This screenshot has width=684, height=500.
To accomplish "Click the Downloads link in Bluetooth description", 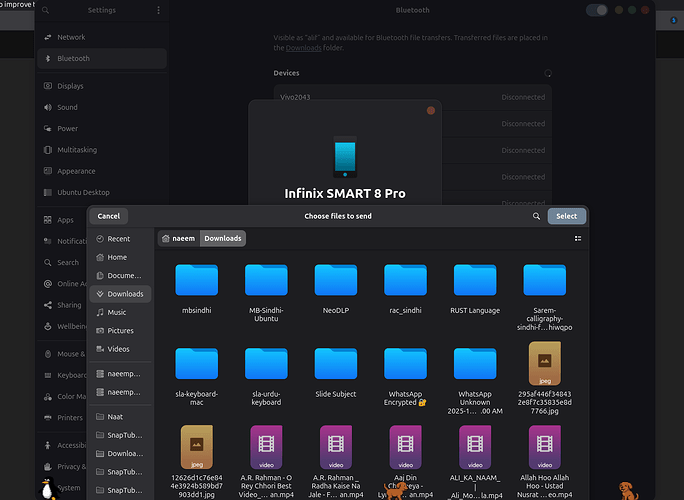I will coord(304,48).
